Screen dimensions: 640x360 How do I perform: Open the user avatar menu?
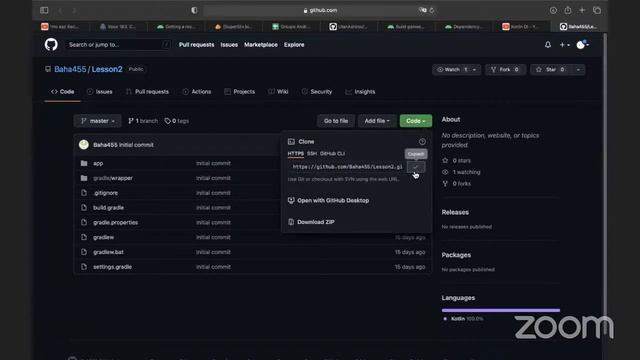pos(582,45)
